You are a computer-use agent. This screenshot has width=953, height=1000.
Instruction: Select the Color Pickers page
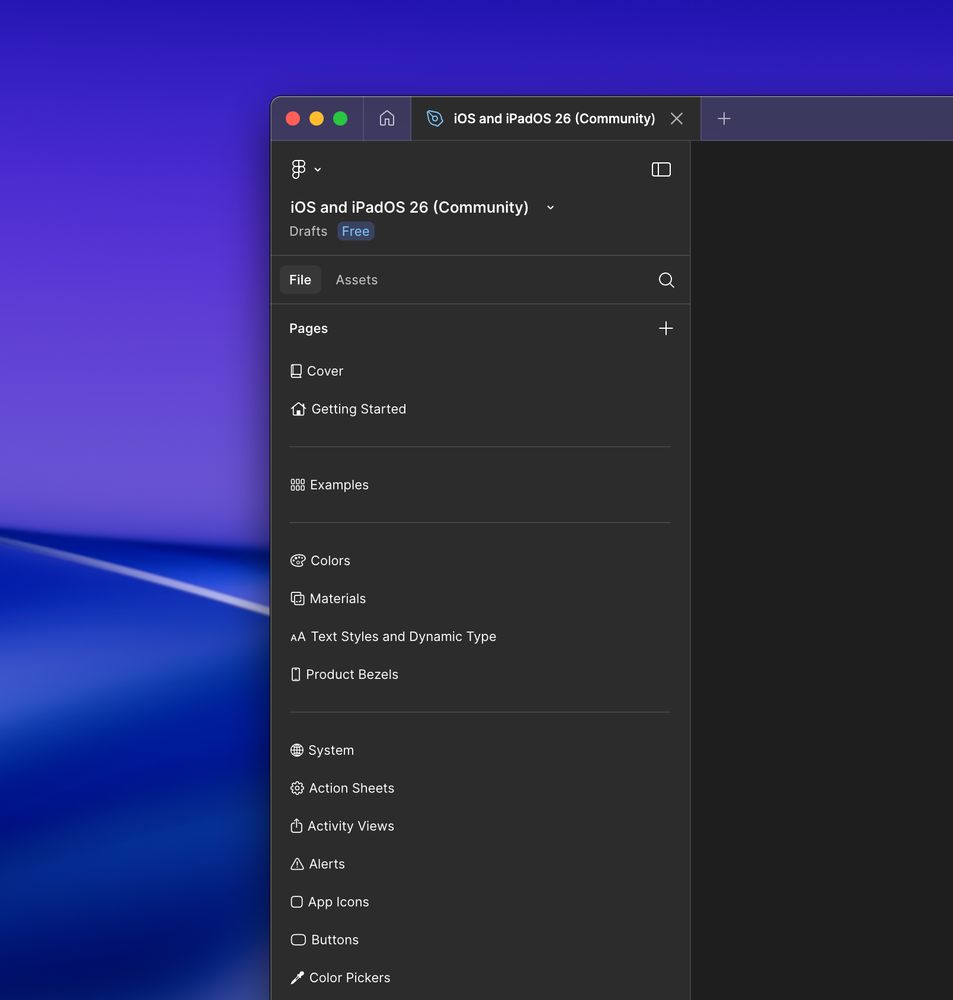point(349,978)
